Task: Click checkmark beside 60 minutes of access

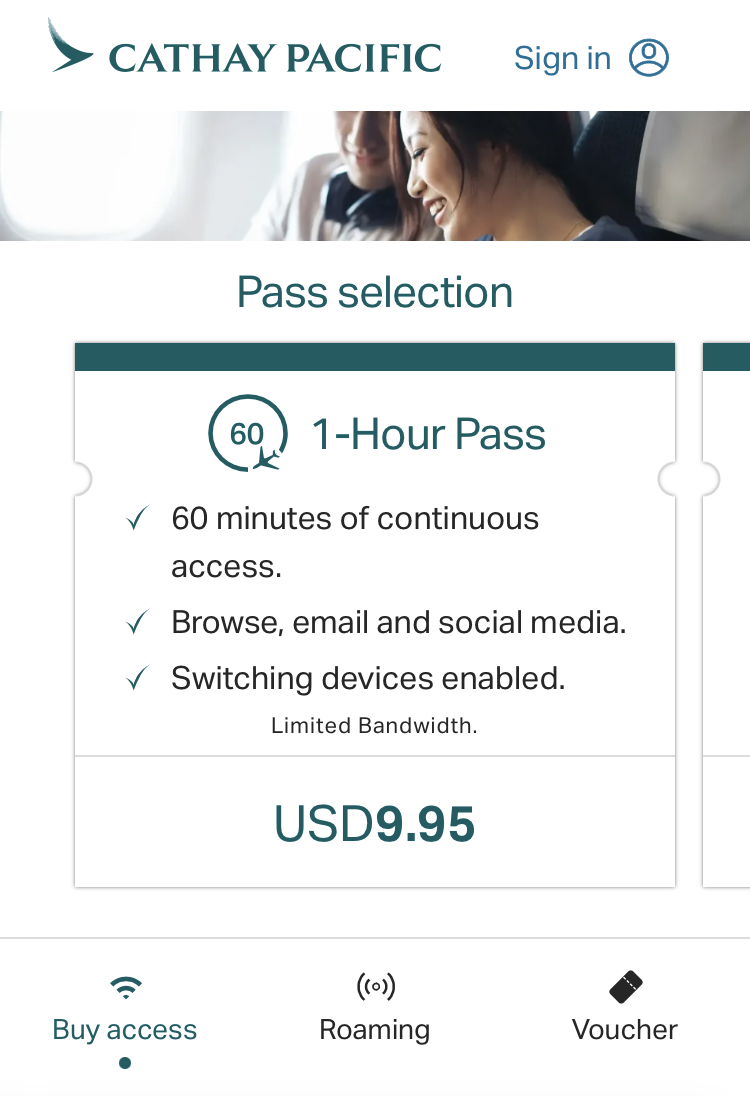Action: (x=136, y=519)
